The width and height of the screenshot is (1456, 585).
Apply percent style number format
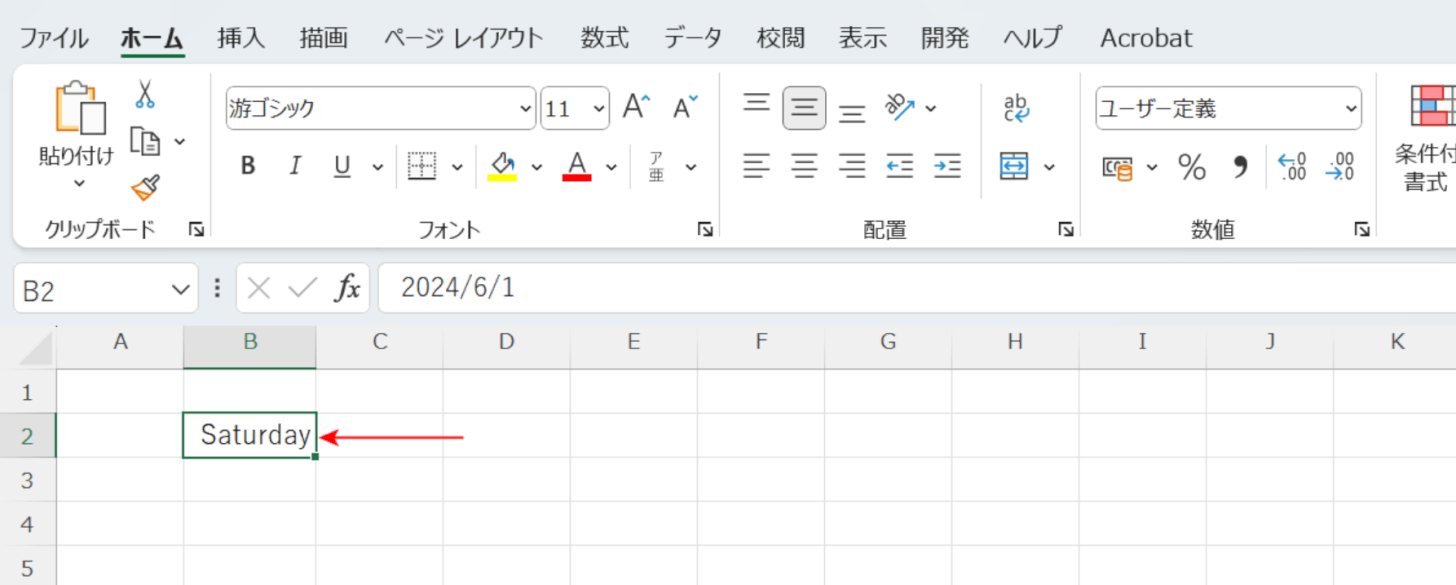[1191, 167]
